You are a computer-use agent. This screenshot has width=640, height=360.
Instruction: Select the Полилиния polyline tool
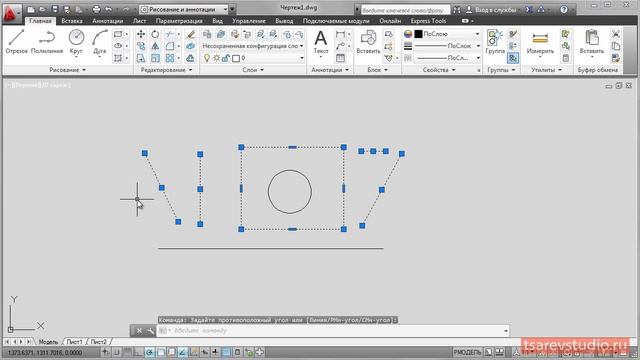(x=47, y=42)
